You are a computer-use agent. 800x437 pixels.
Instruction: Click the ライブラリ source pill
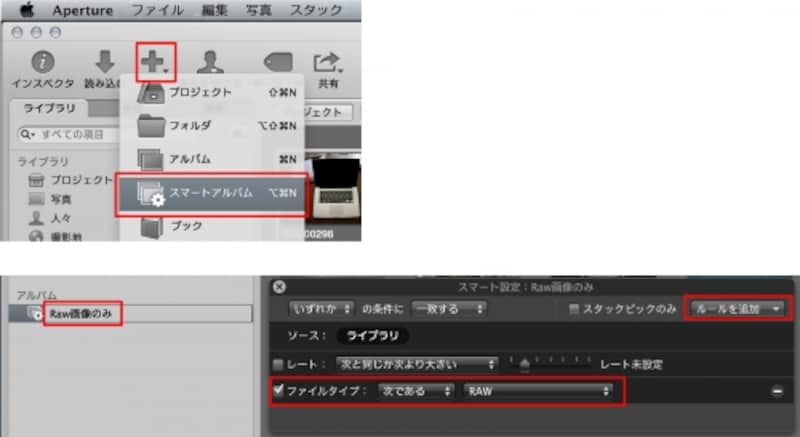(372, 336)
